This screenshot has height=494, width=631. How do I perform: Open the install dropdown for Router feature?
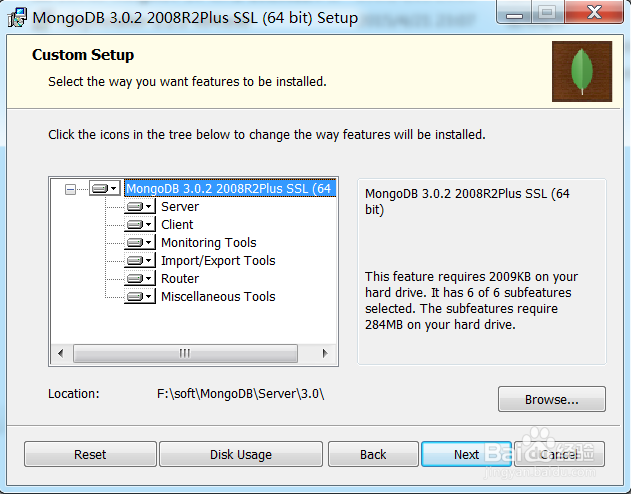(140, 278)
